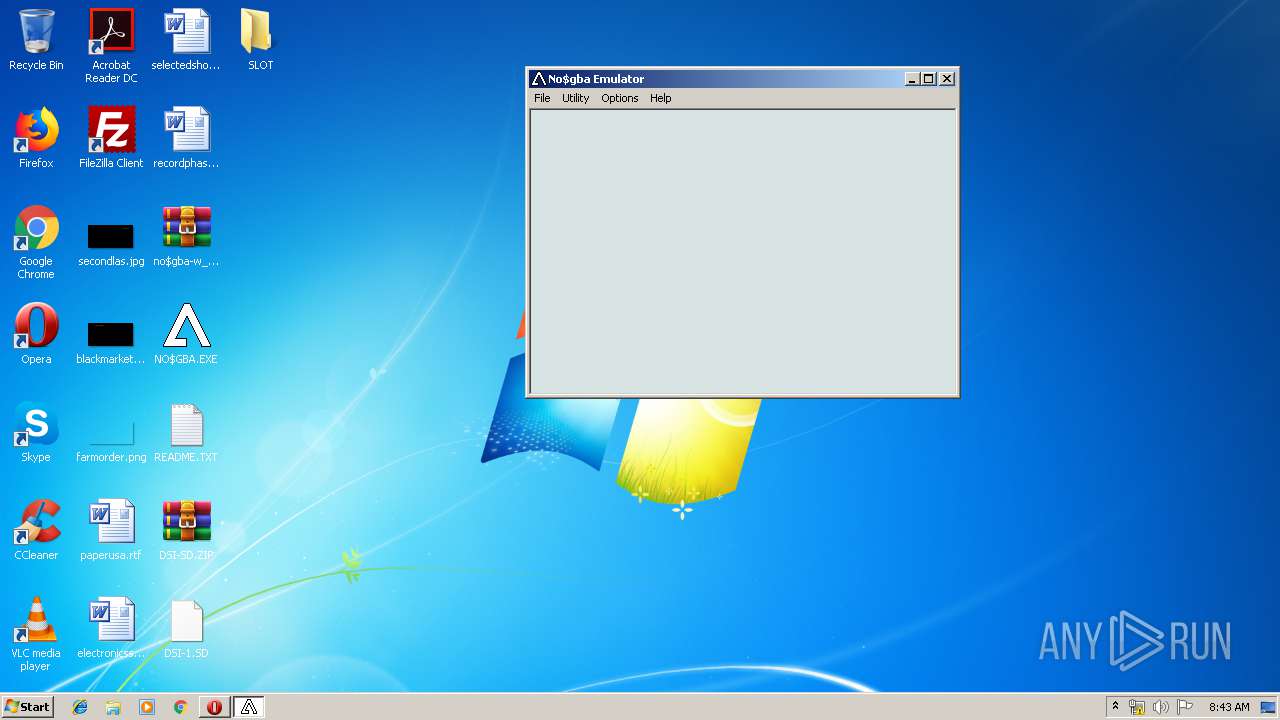Open the Help menu in No$gba
This screenshot has height=720, width=1280.
660,98
